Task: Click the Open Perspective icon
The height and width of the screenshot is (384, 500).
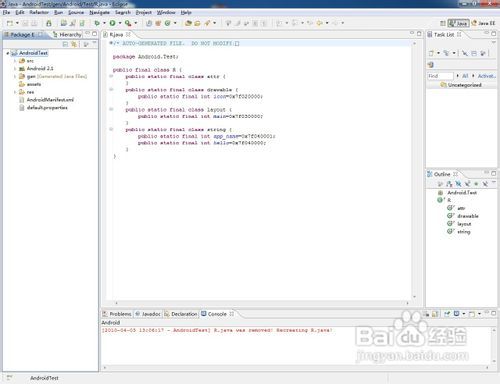Action: tap(443, 23)
